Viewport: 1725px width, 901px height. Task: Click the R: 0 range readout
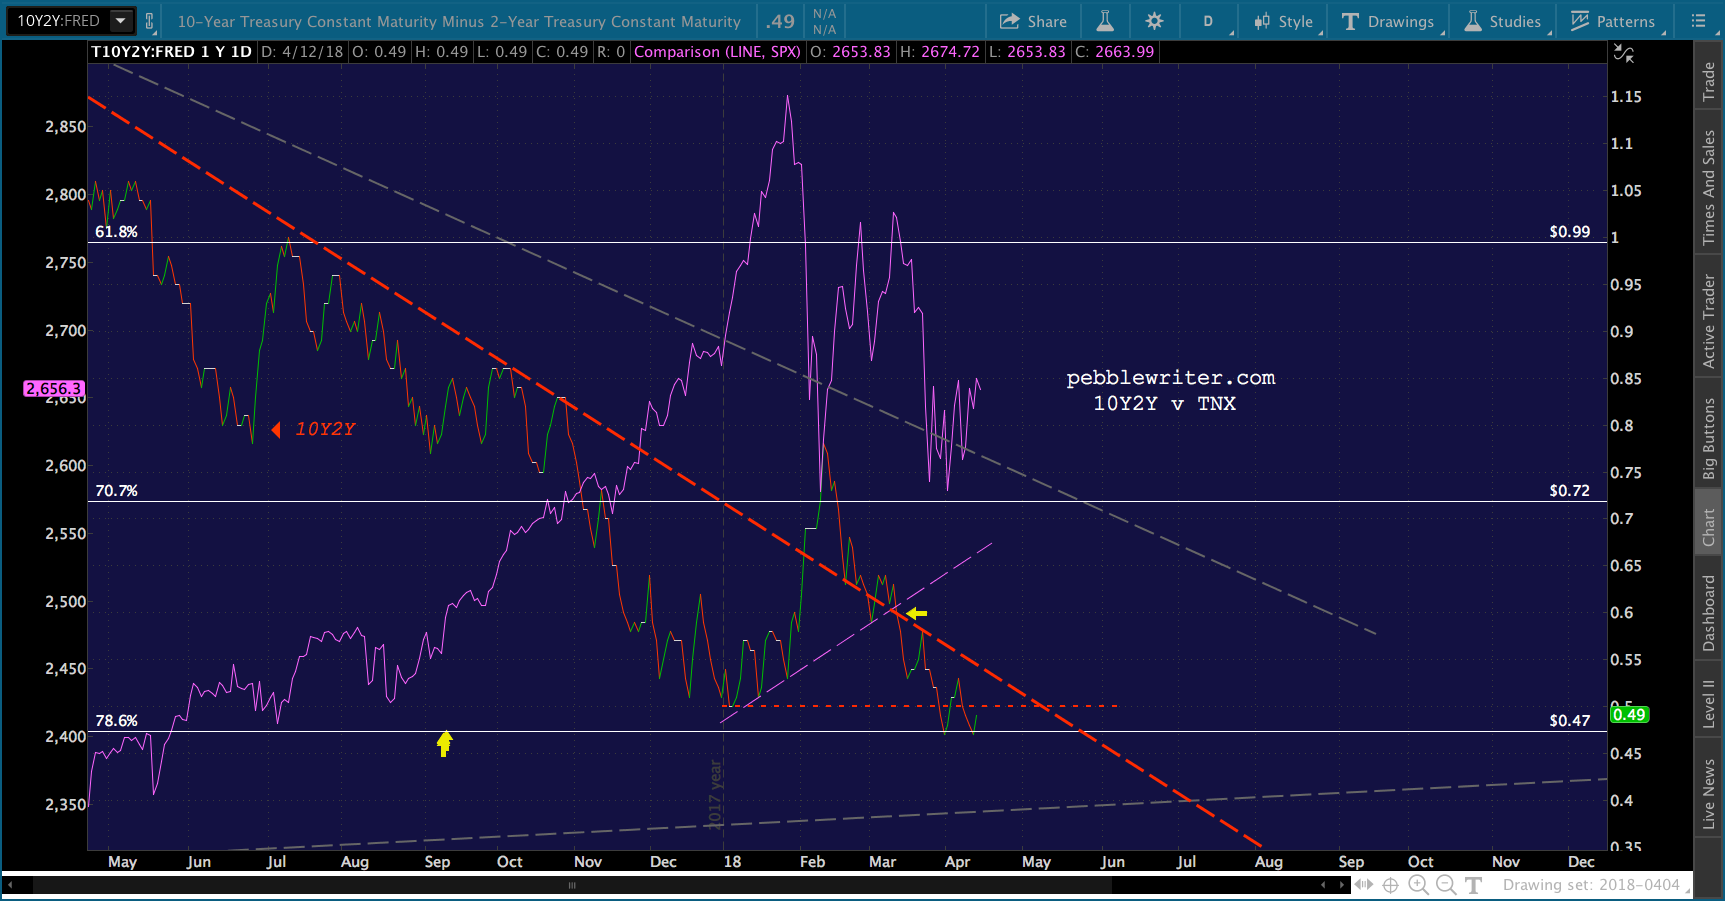pyautogui.click(x=611, y=52)
